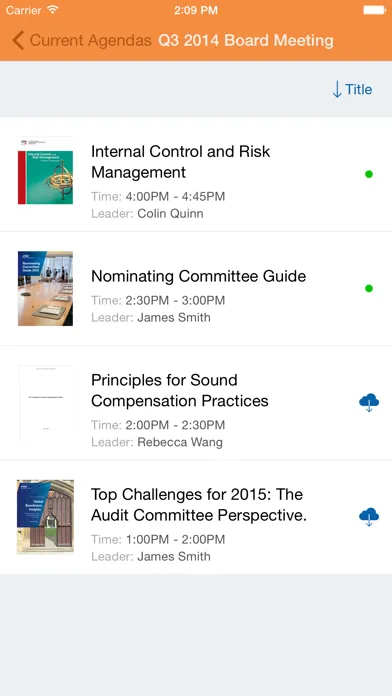Screen dimensions: 392x696
Task: Open Top Challenges for 2015 agenda item
Action: point(196,517)
